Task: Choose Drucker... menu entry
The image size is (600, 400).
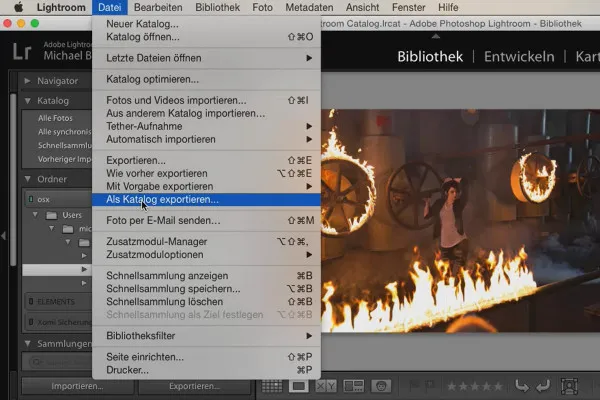Action: coord(206,370)
